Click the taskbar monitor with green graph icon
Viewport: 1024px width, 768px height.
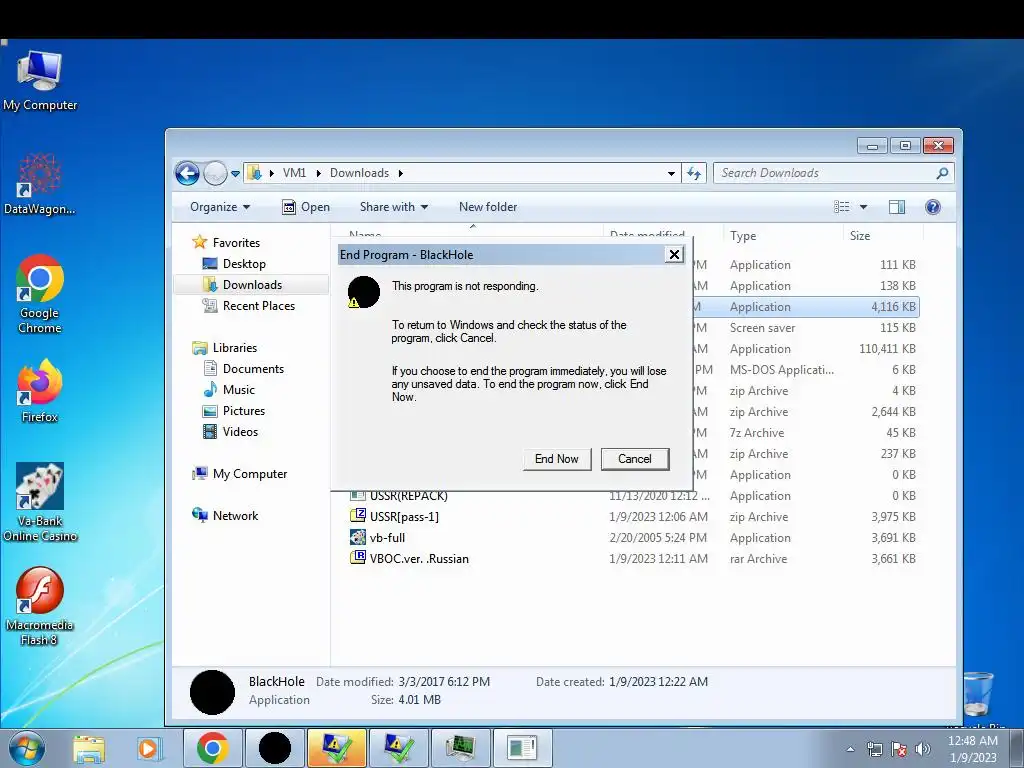tap(460, 748)
